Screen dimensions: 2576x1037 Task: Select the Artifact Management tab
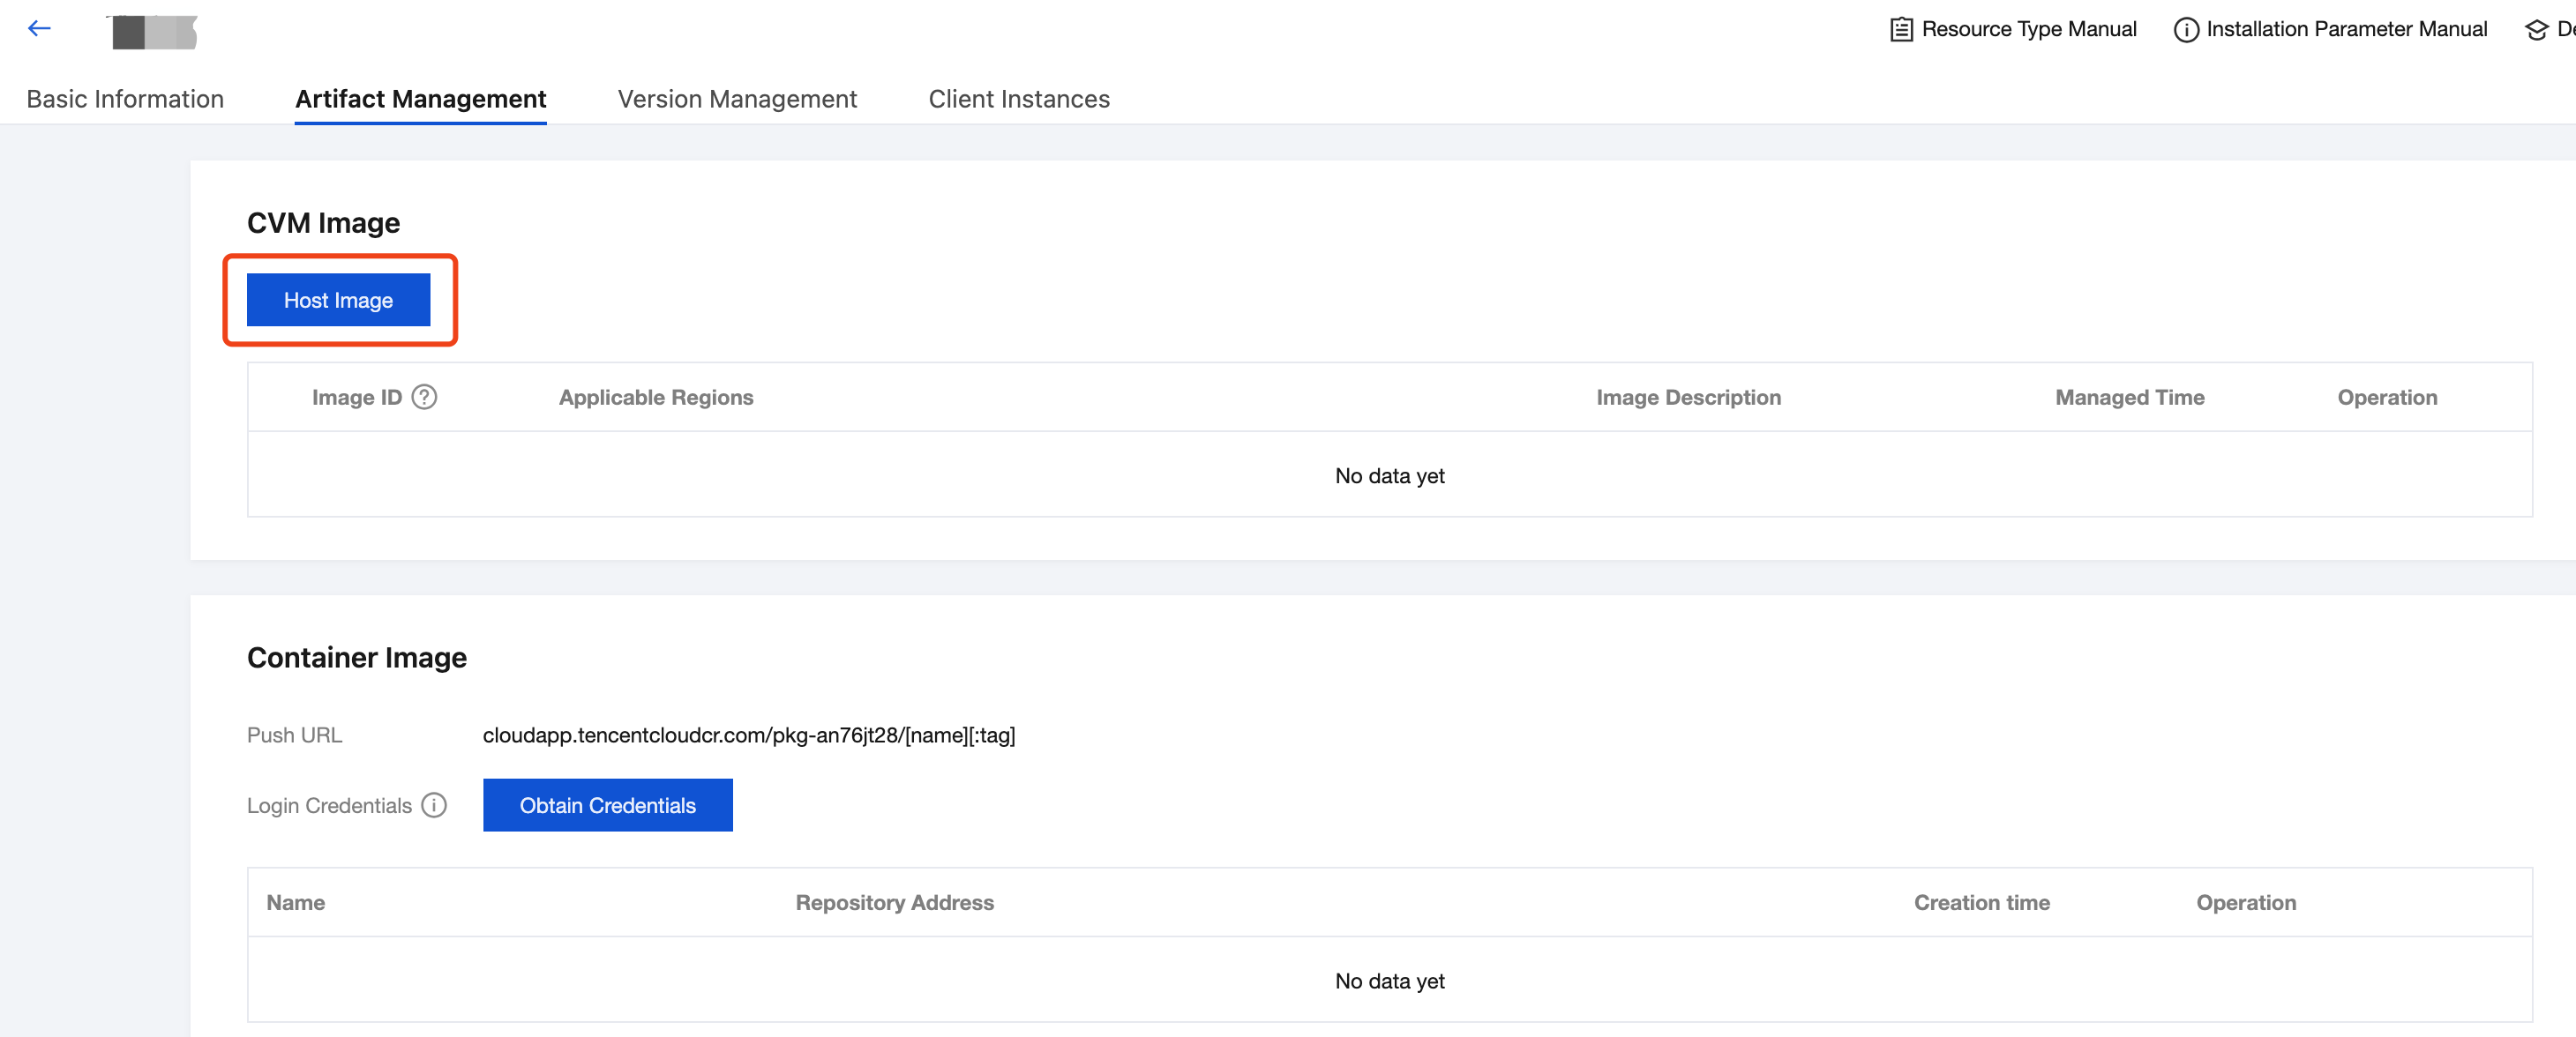(420, 99)
